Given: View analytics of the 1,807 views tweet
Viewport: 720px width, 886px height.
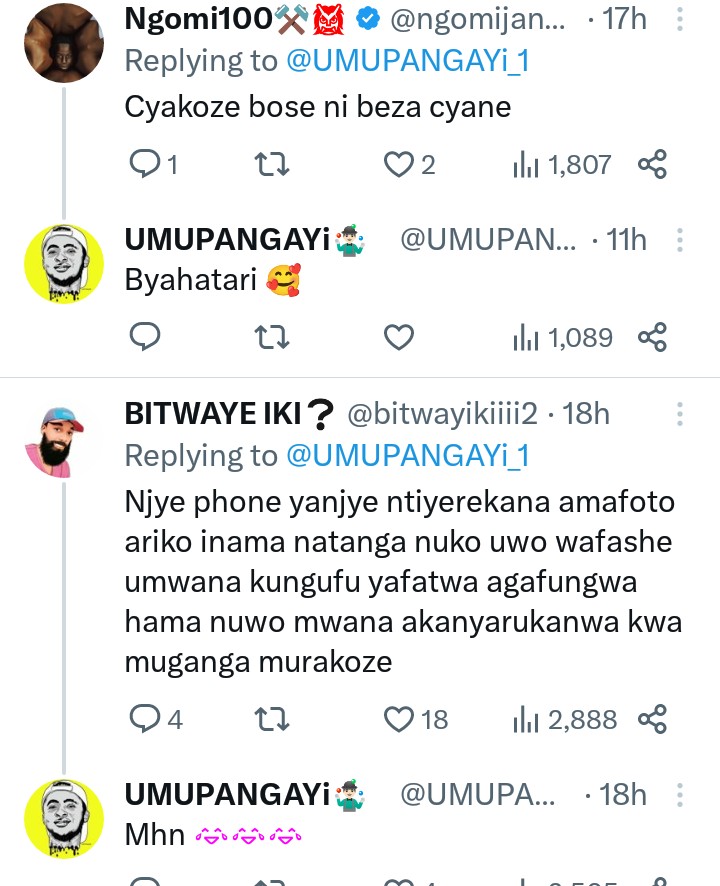Looking at the screenshot, I should [x=562, y=164].
